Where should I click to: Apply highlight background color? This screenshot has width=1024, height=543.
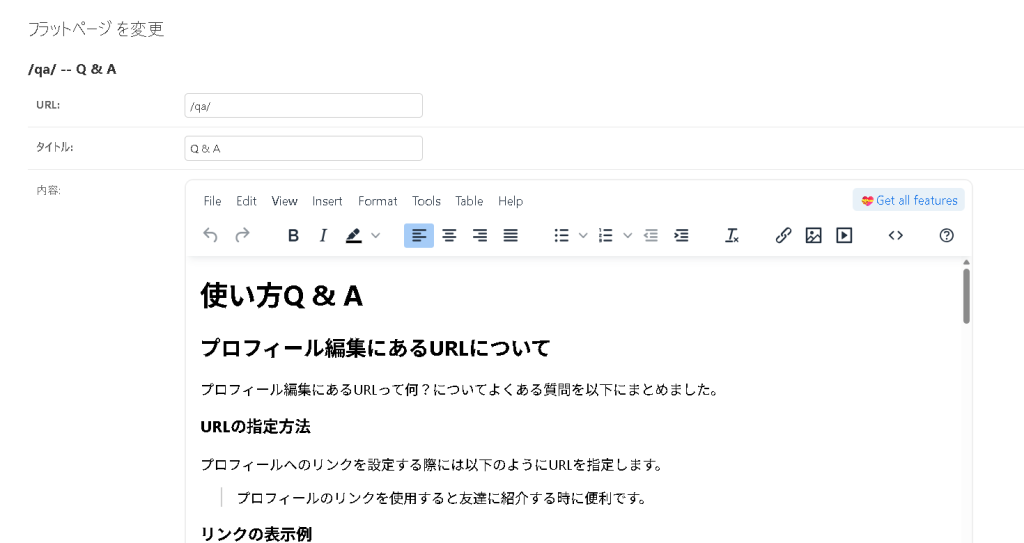tap(353, 235)
